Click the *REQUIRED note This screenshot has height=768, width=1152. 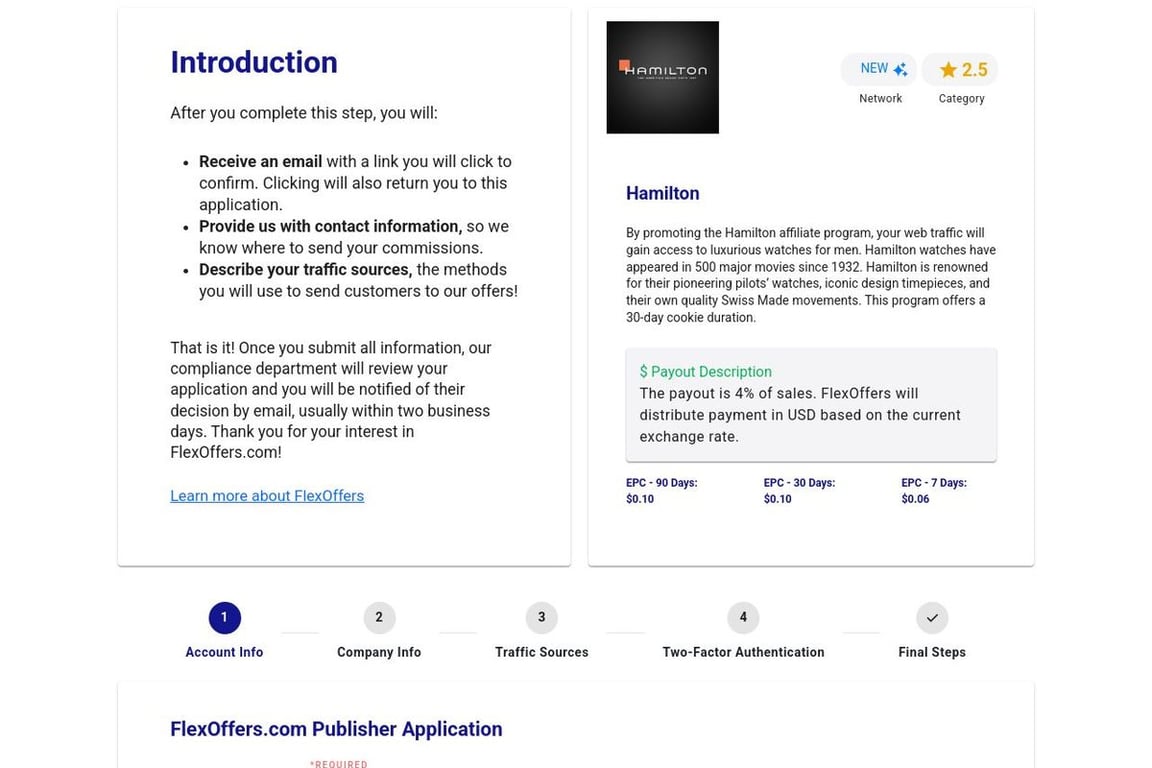339,764
